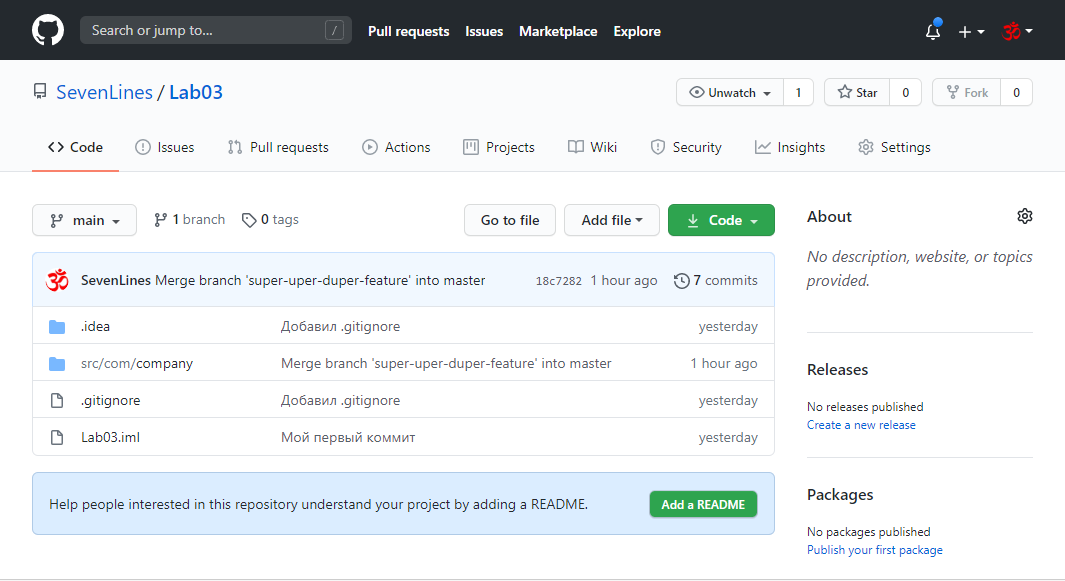
Task: Open the SevenLines owner link
Action: [x=105, y=92]
